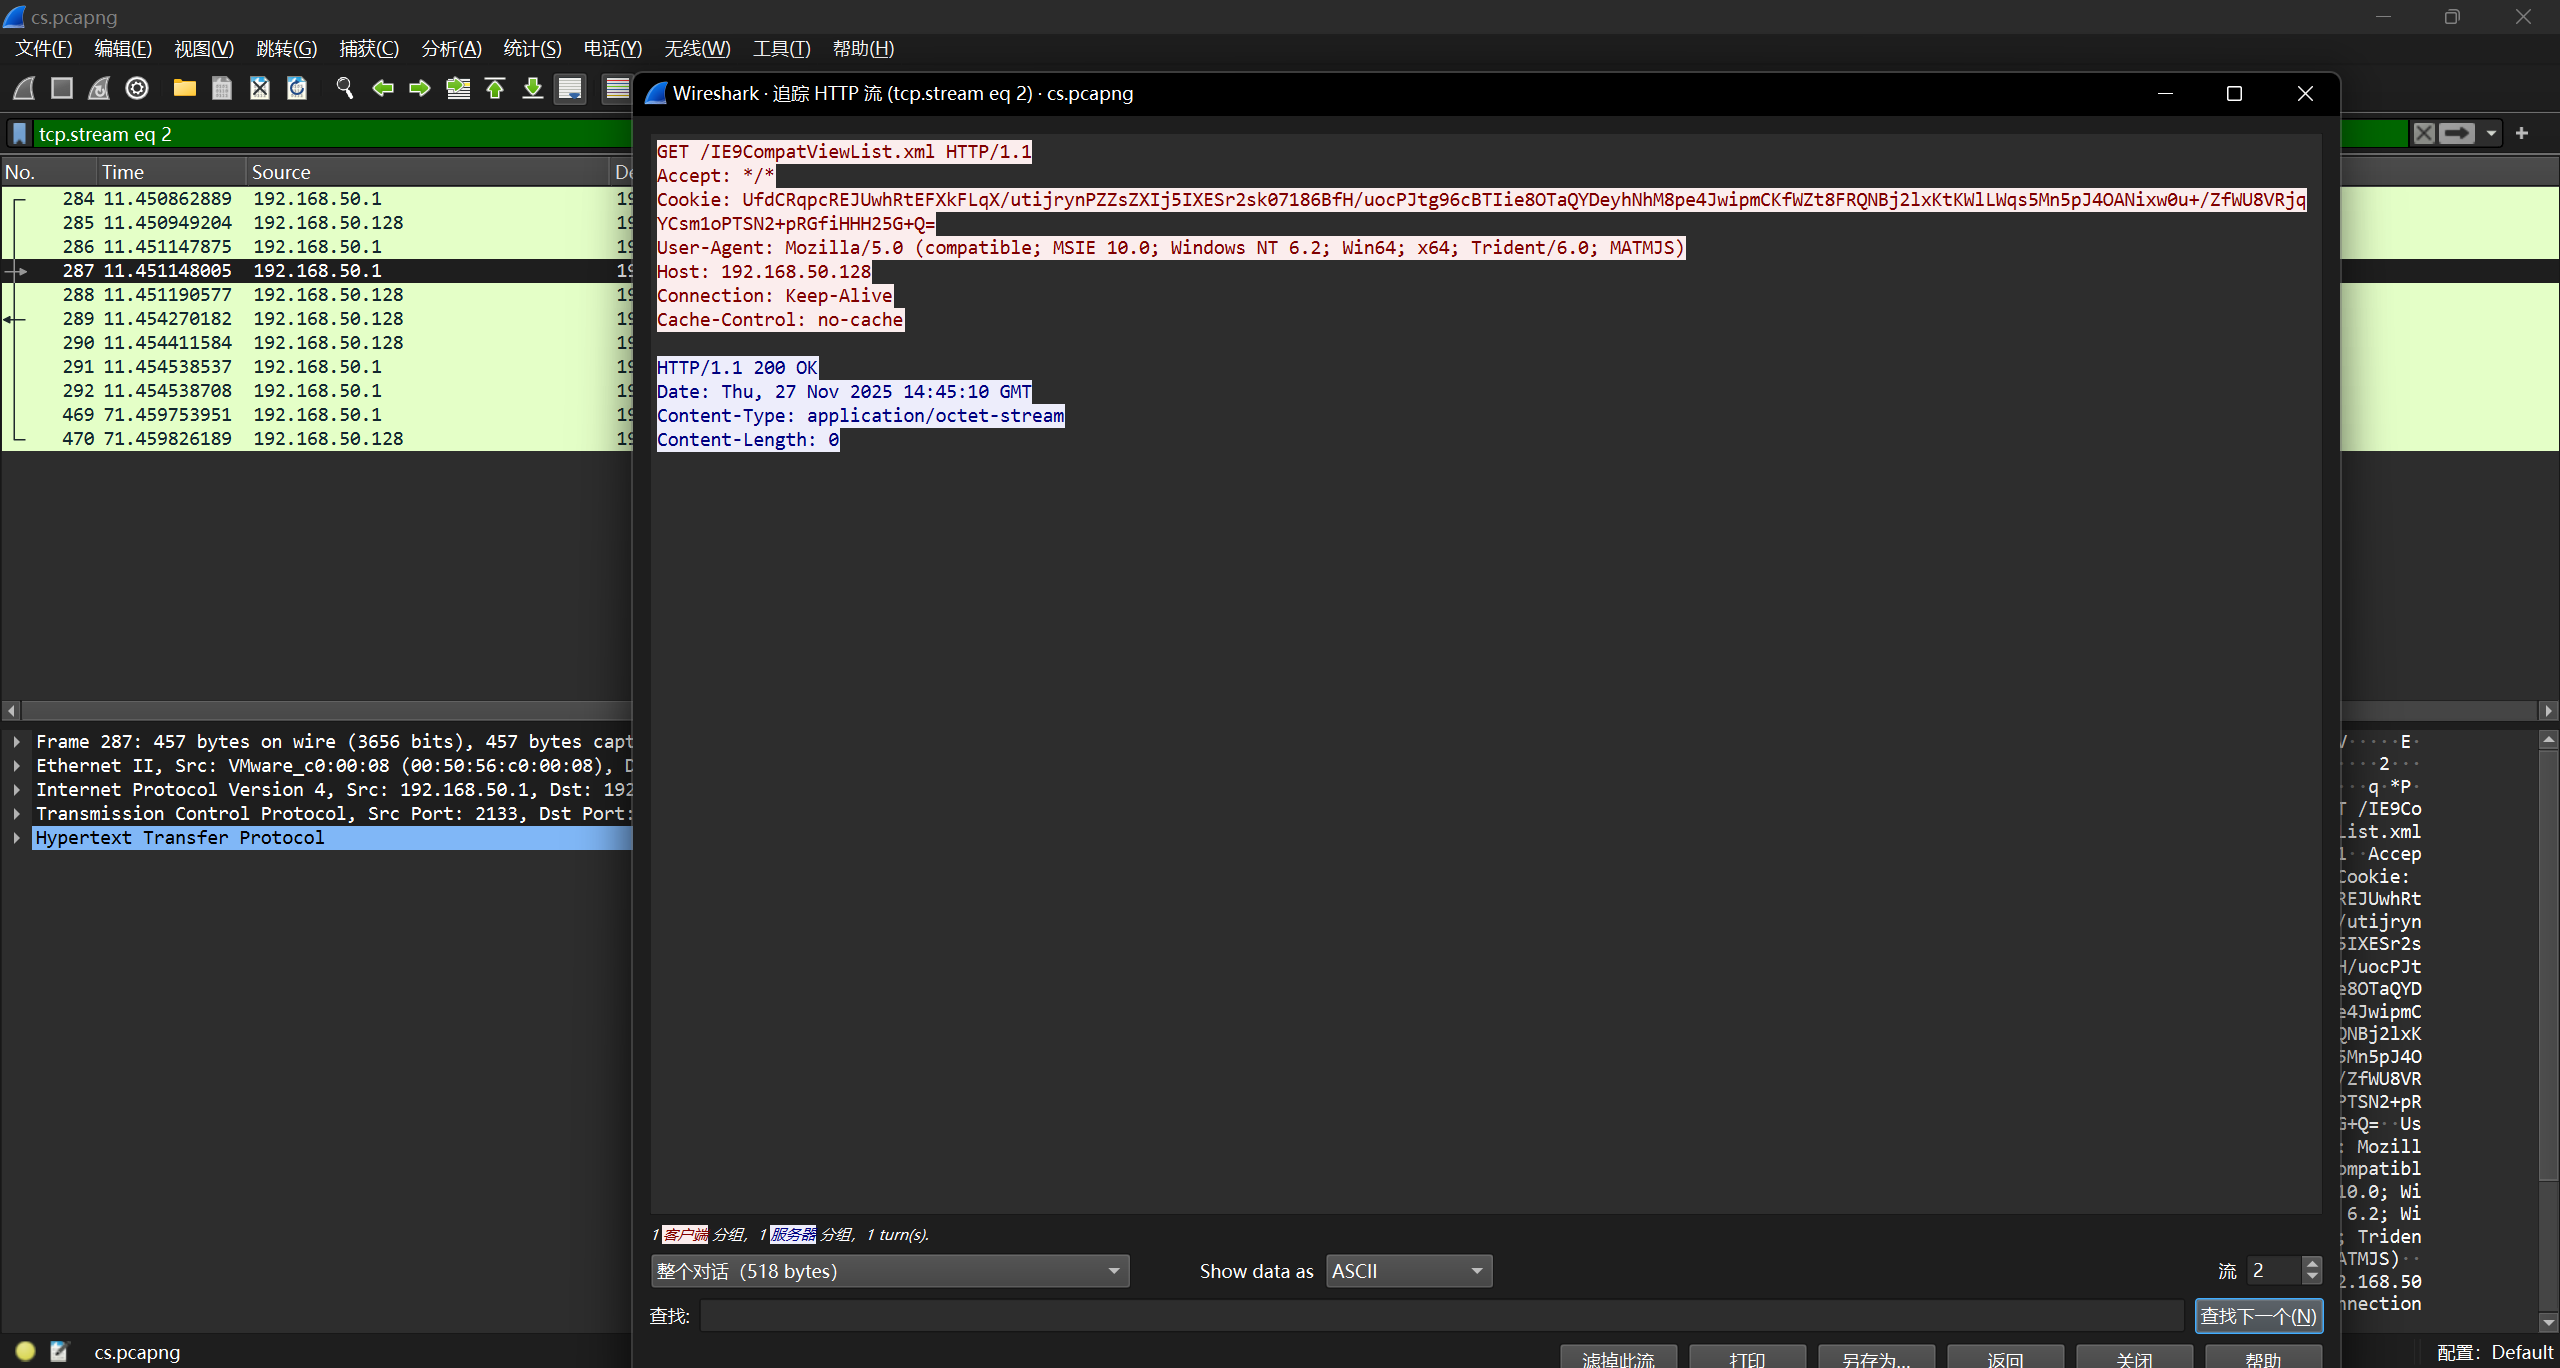
Task: Click the start capture shark fin icon
Action: click(24, 89)
